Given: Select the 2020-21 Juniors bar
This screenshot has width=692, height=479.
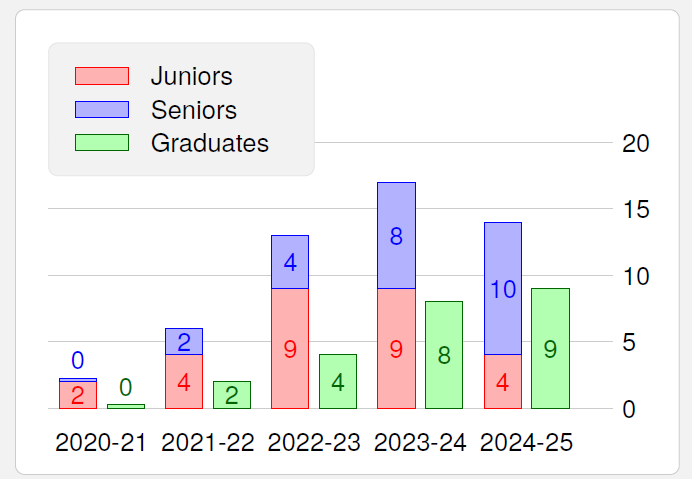Looking at the screenshot, I should pos(78,395).
